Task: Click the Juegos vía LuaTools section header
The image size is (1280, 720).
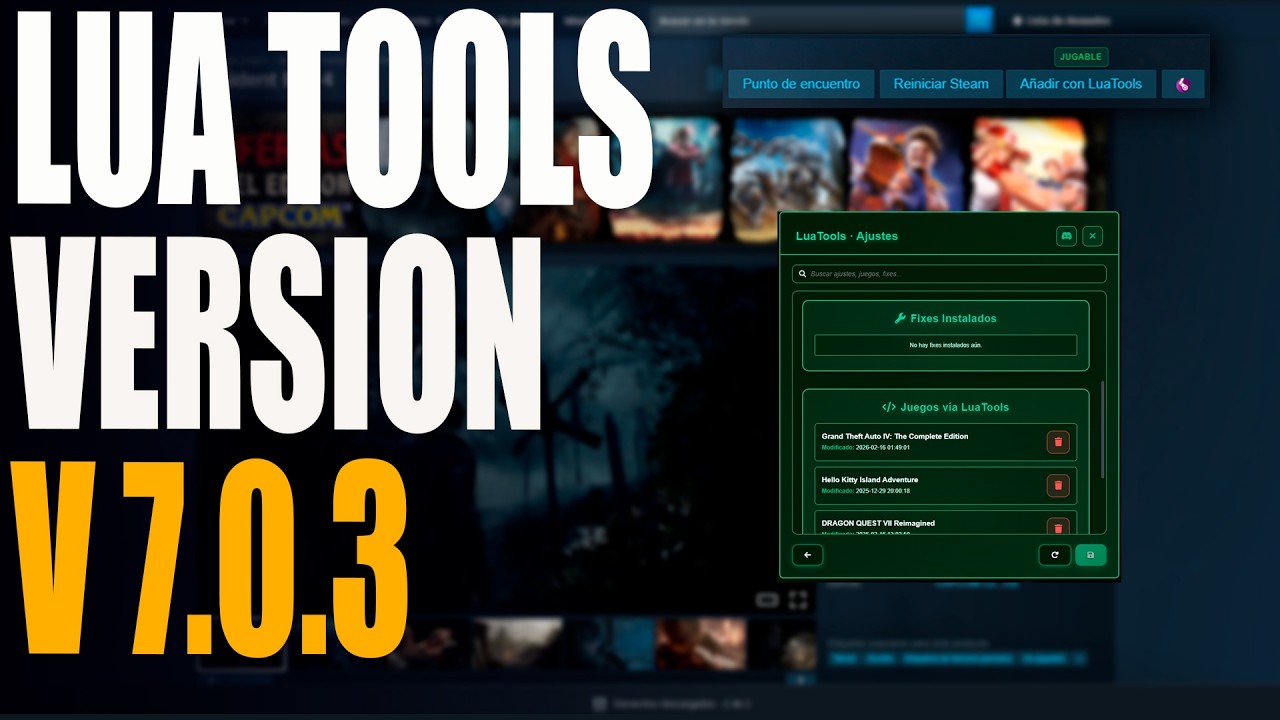Action: pos(945,407)
